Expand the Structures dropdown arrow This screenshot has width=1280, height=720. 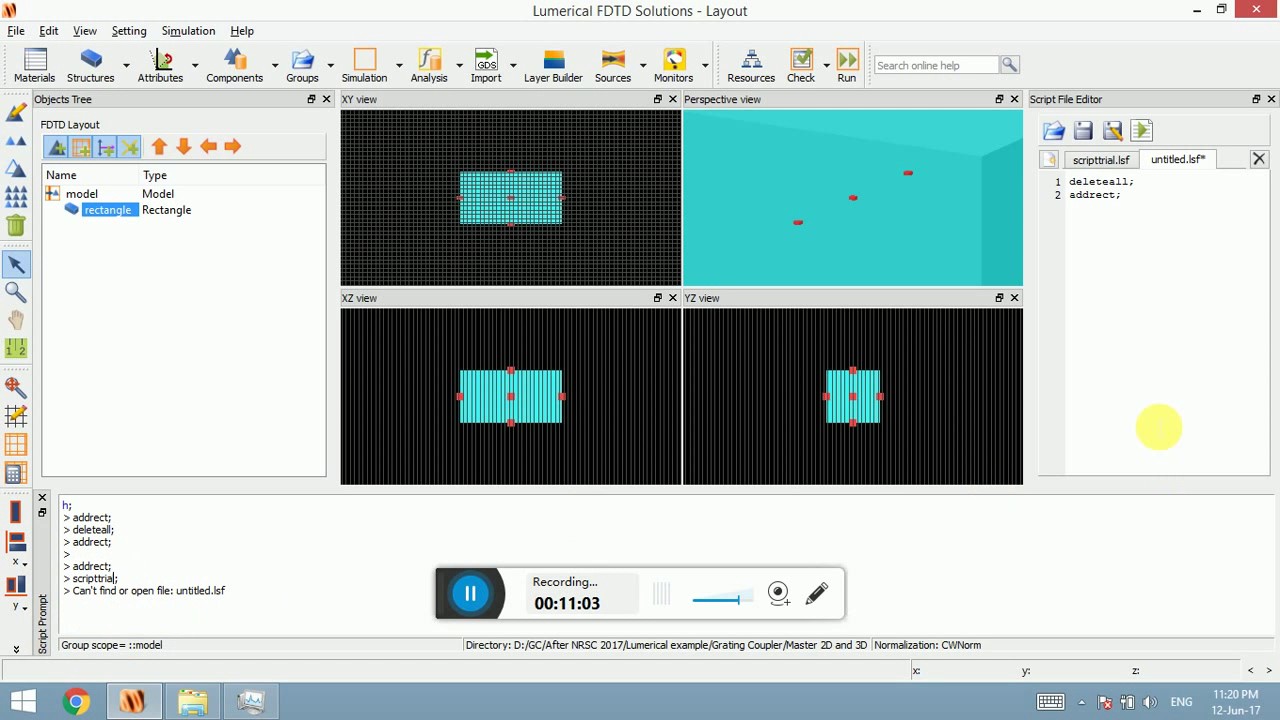[x=126, y=65]
